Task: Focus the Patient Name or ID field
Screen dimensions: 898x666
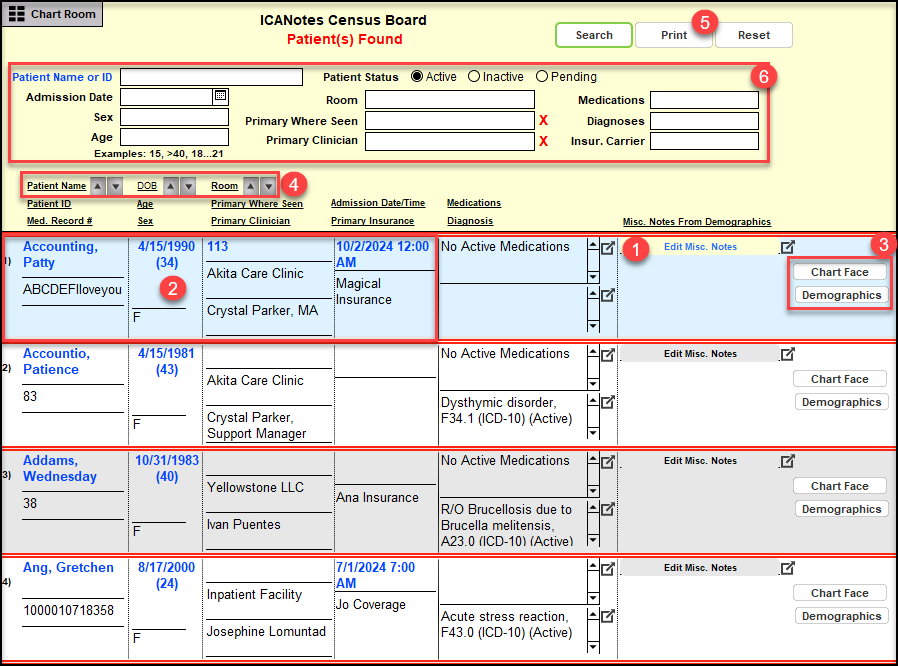Action: 211,78
